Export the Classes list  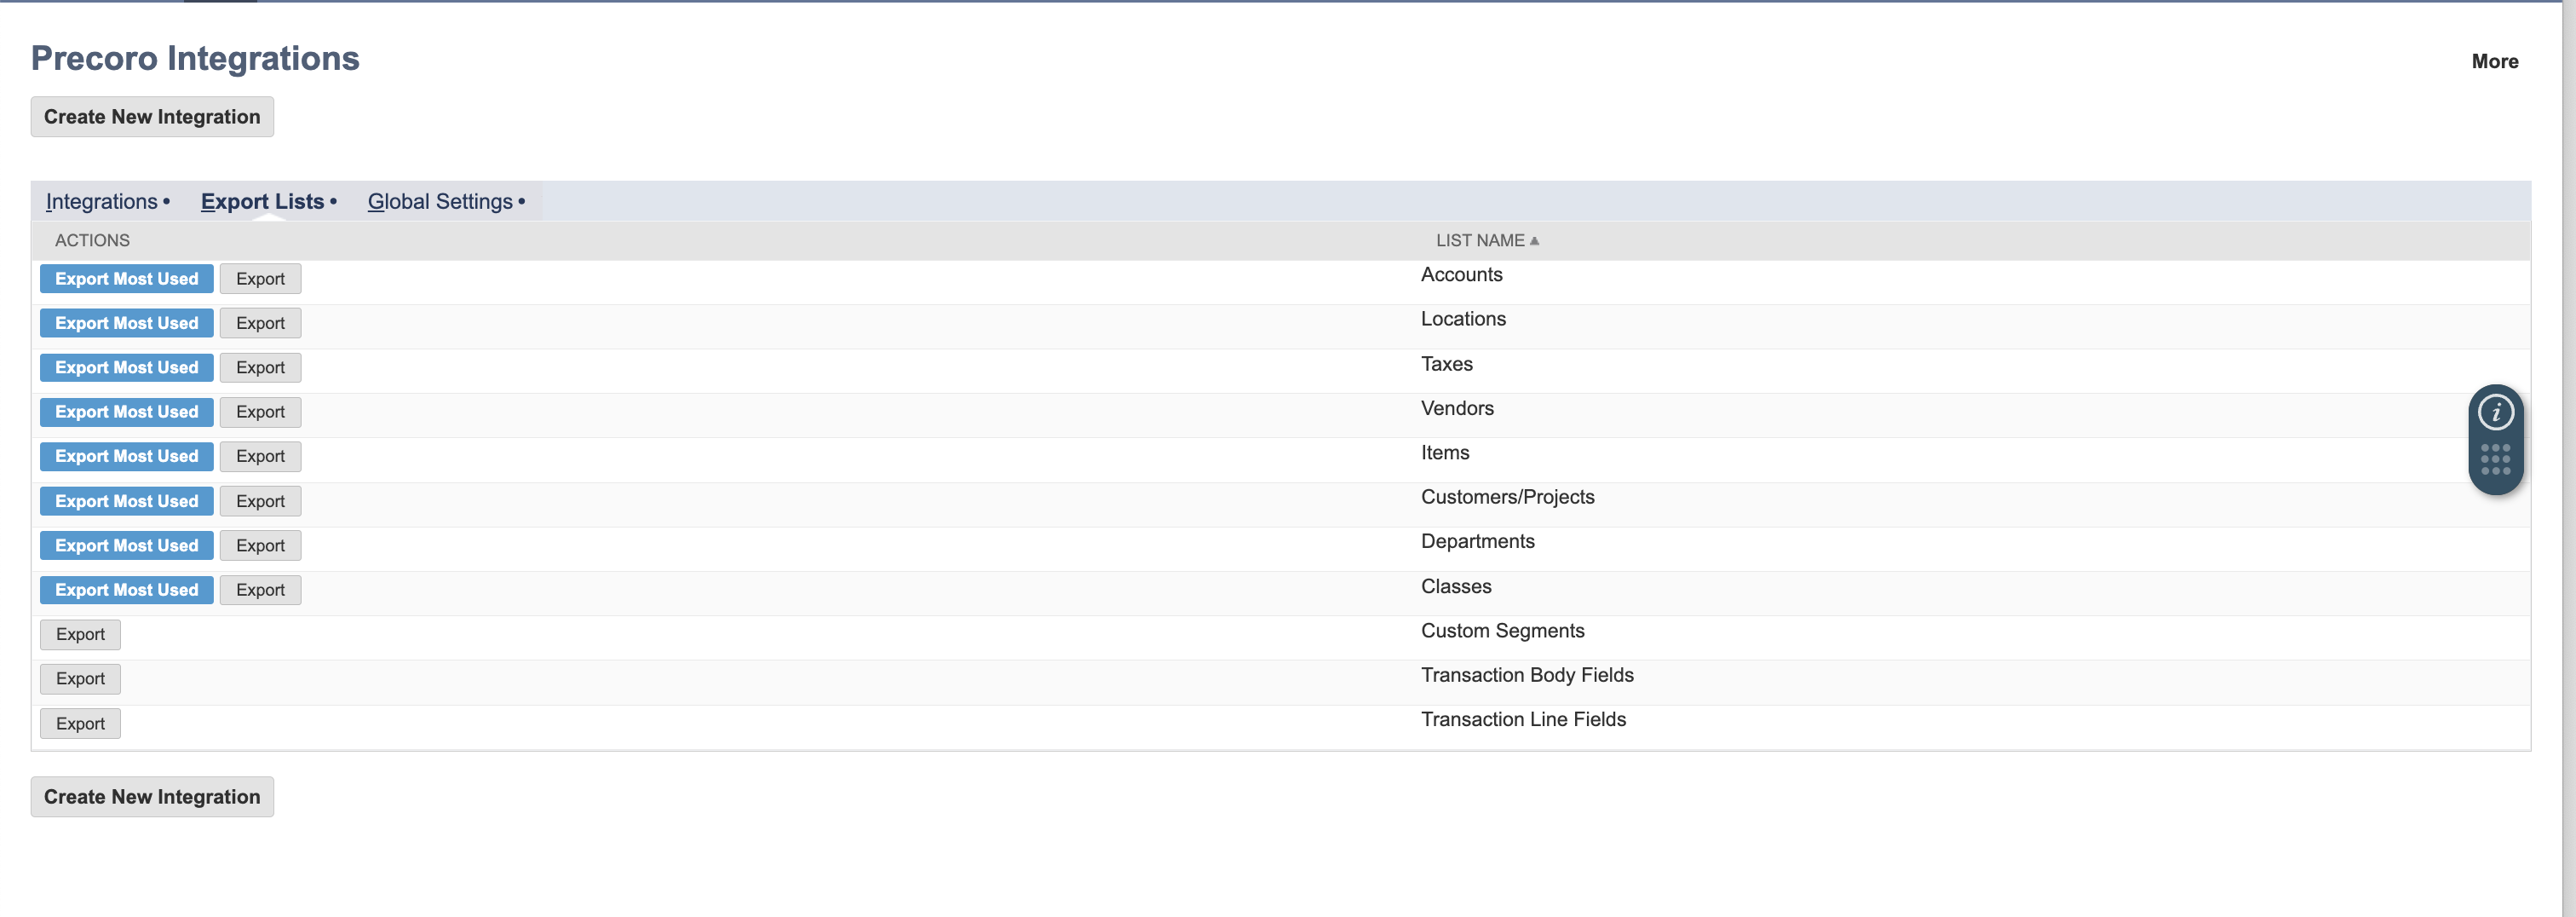(260, 590)
